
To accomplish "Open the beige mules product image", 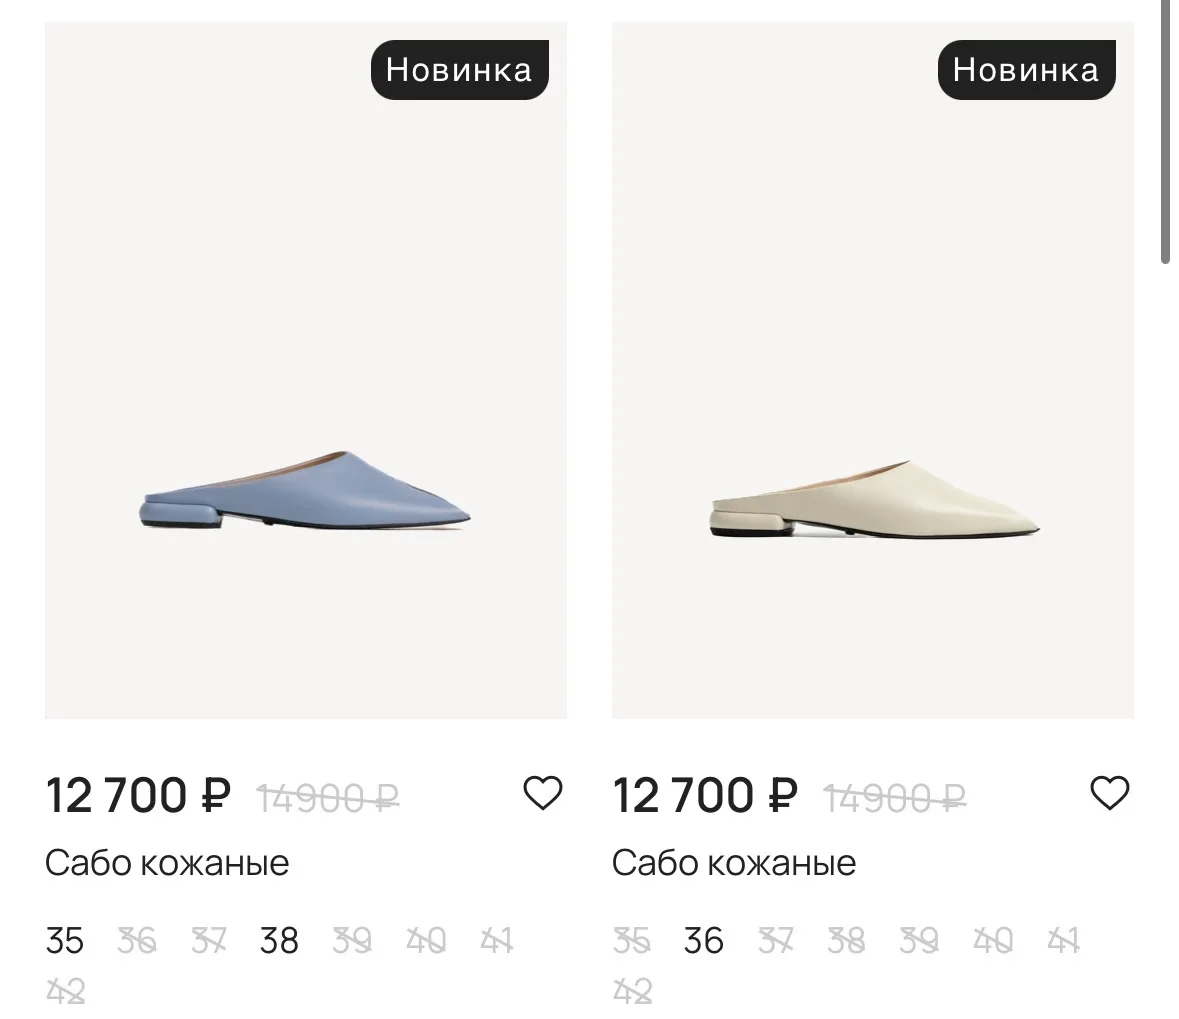I will [873, 370].
